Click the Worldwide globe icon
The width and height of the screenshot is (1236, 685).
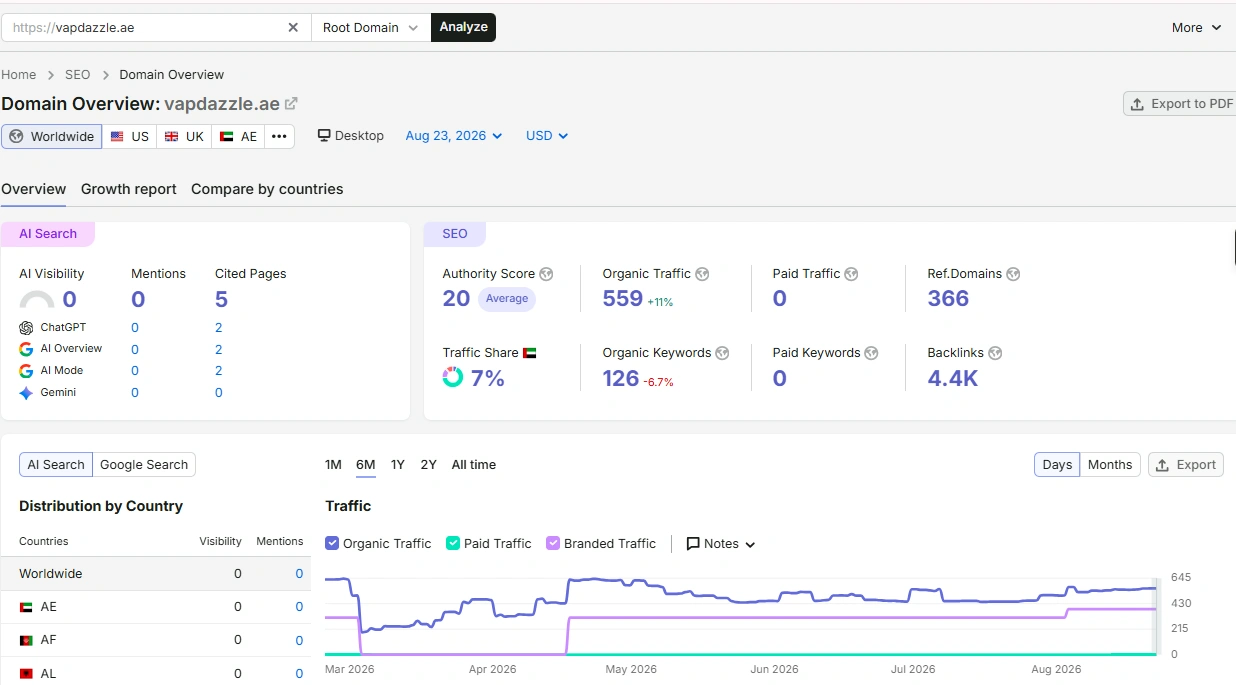[x=16, y=136]
